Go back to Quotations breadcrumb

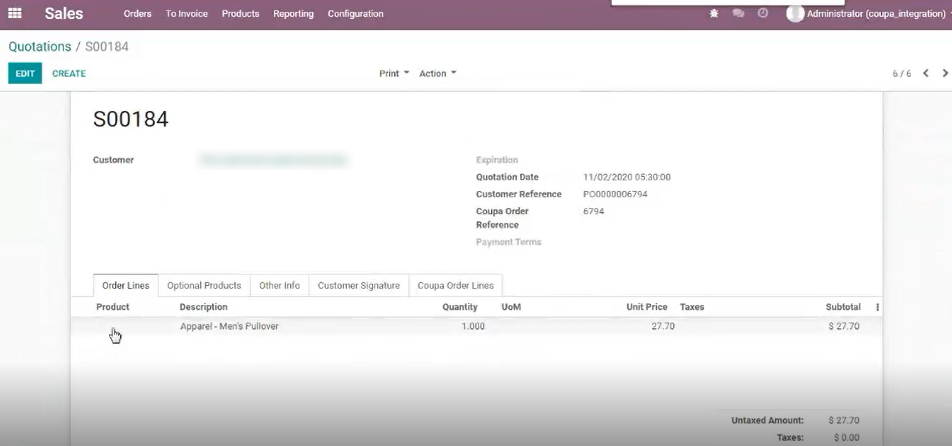(39, 47)
